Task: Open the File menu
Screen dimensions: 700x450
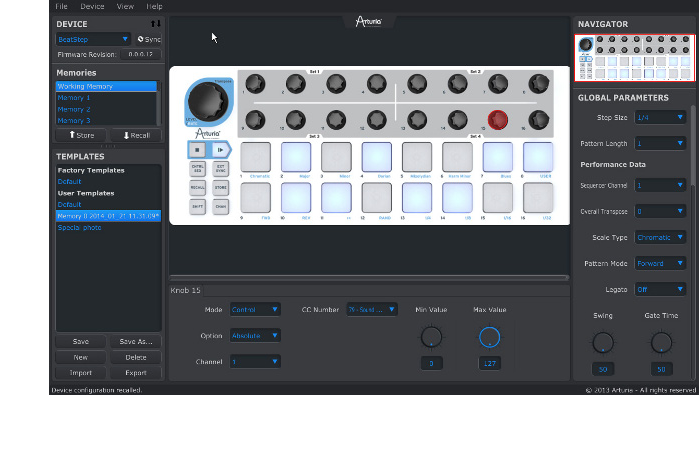Action: click(x=62, y=6)
